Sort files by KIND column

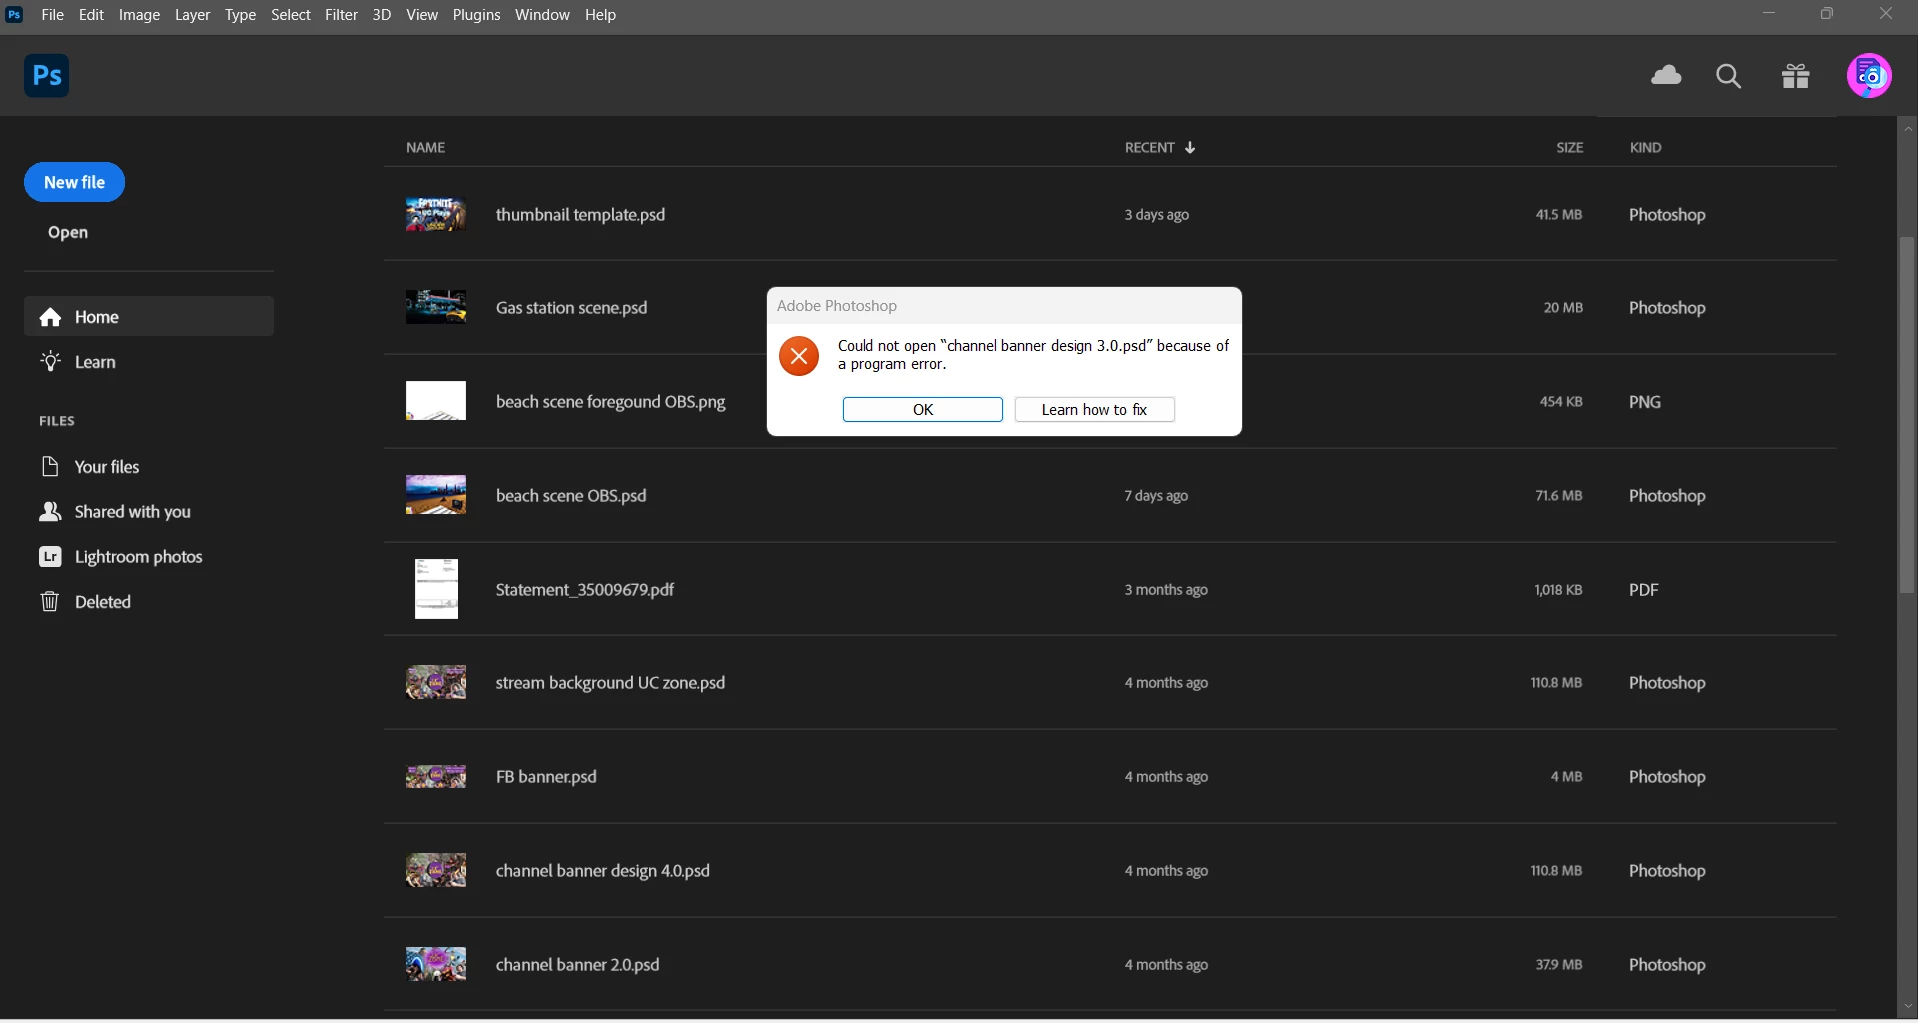[x=1645, y=148]
